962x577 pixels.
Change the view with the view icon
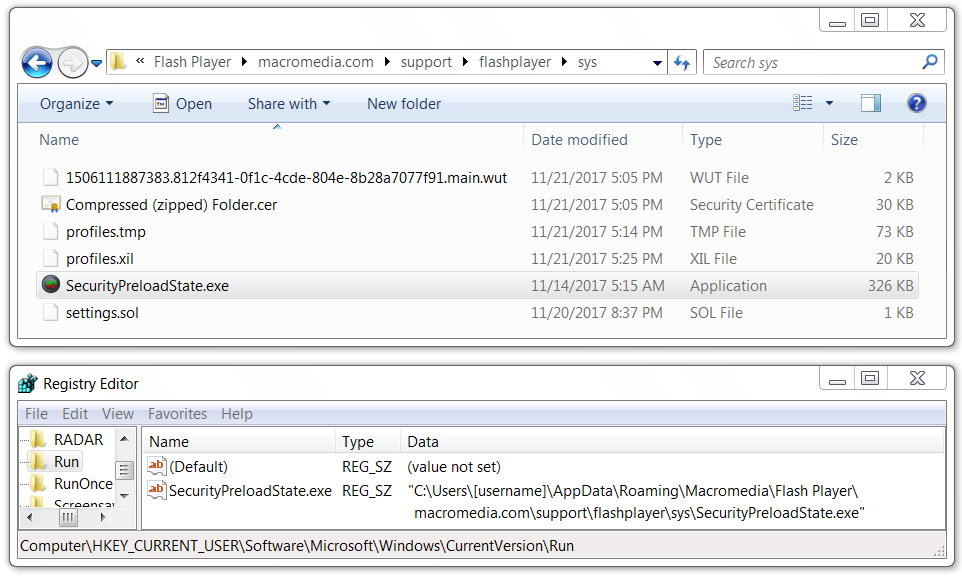tap(802, 103)
